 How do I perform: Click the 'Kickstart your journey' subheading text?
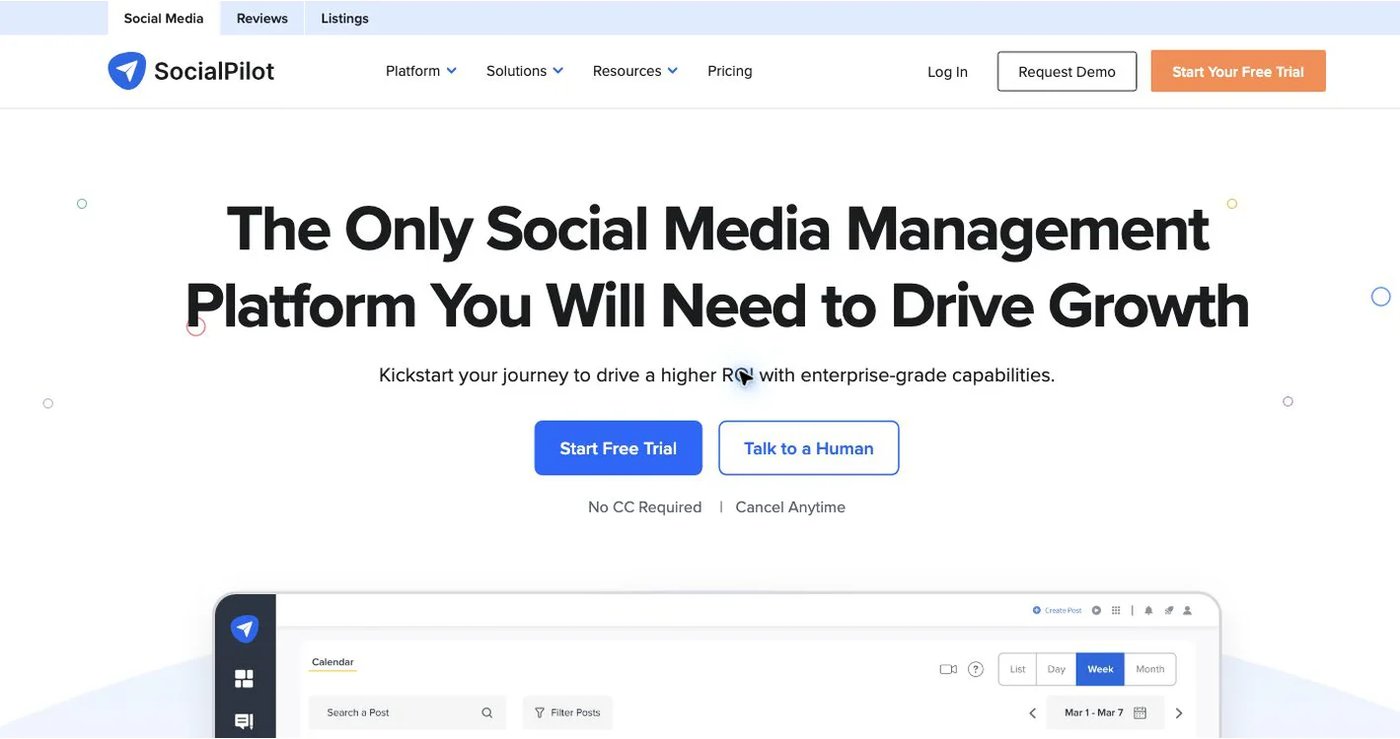[x=717, y=376]
